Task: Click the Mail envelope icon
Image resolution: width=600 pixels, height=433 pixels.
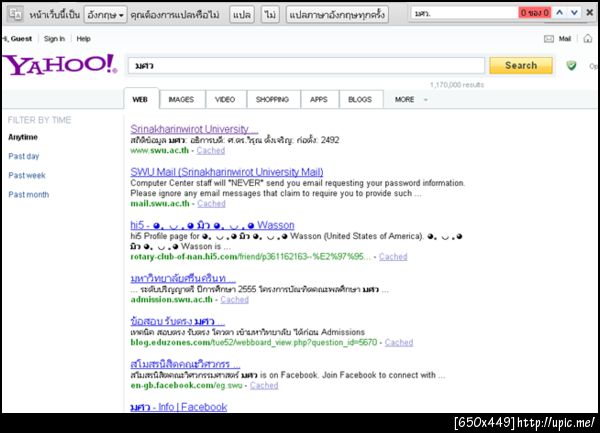Action: pos(549,39)
